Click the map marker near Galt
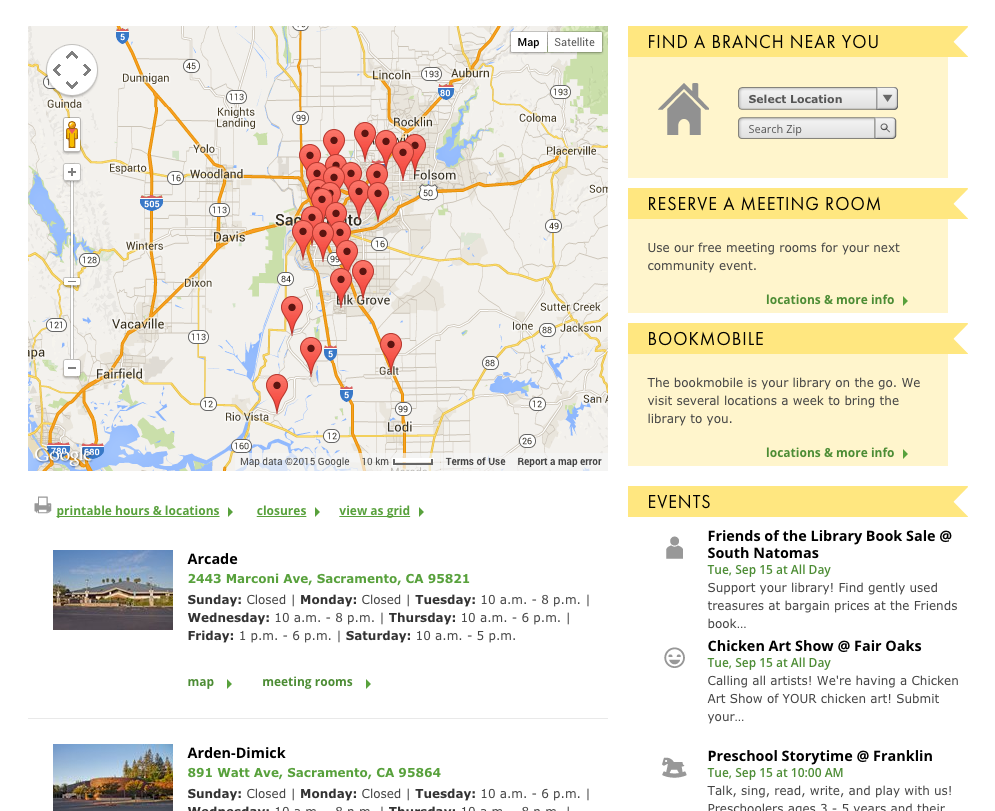The image size is (995, 811). click(x=391, y=349)
